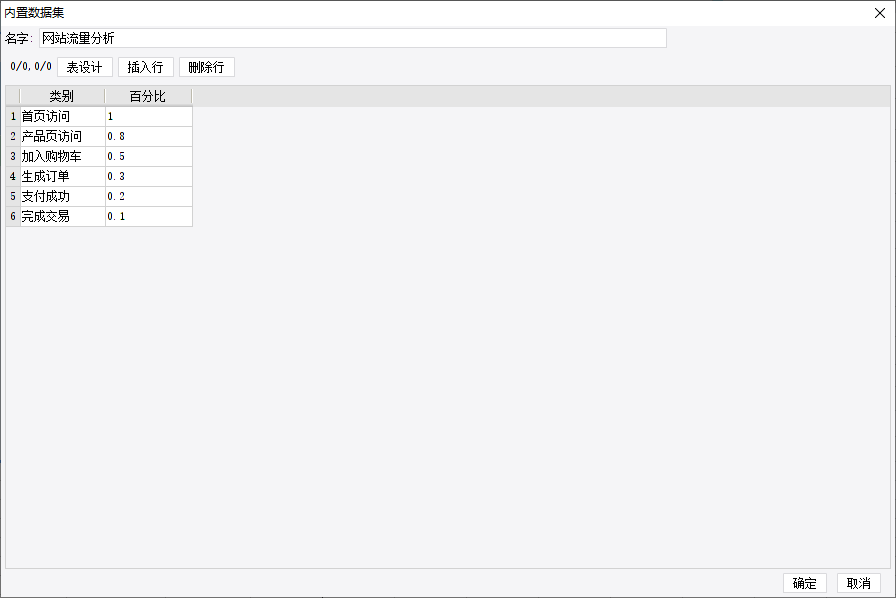Select row number 4 header
Image resolution: width=896 pixels, height=598 pixels.
(13, 177)
